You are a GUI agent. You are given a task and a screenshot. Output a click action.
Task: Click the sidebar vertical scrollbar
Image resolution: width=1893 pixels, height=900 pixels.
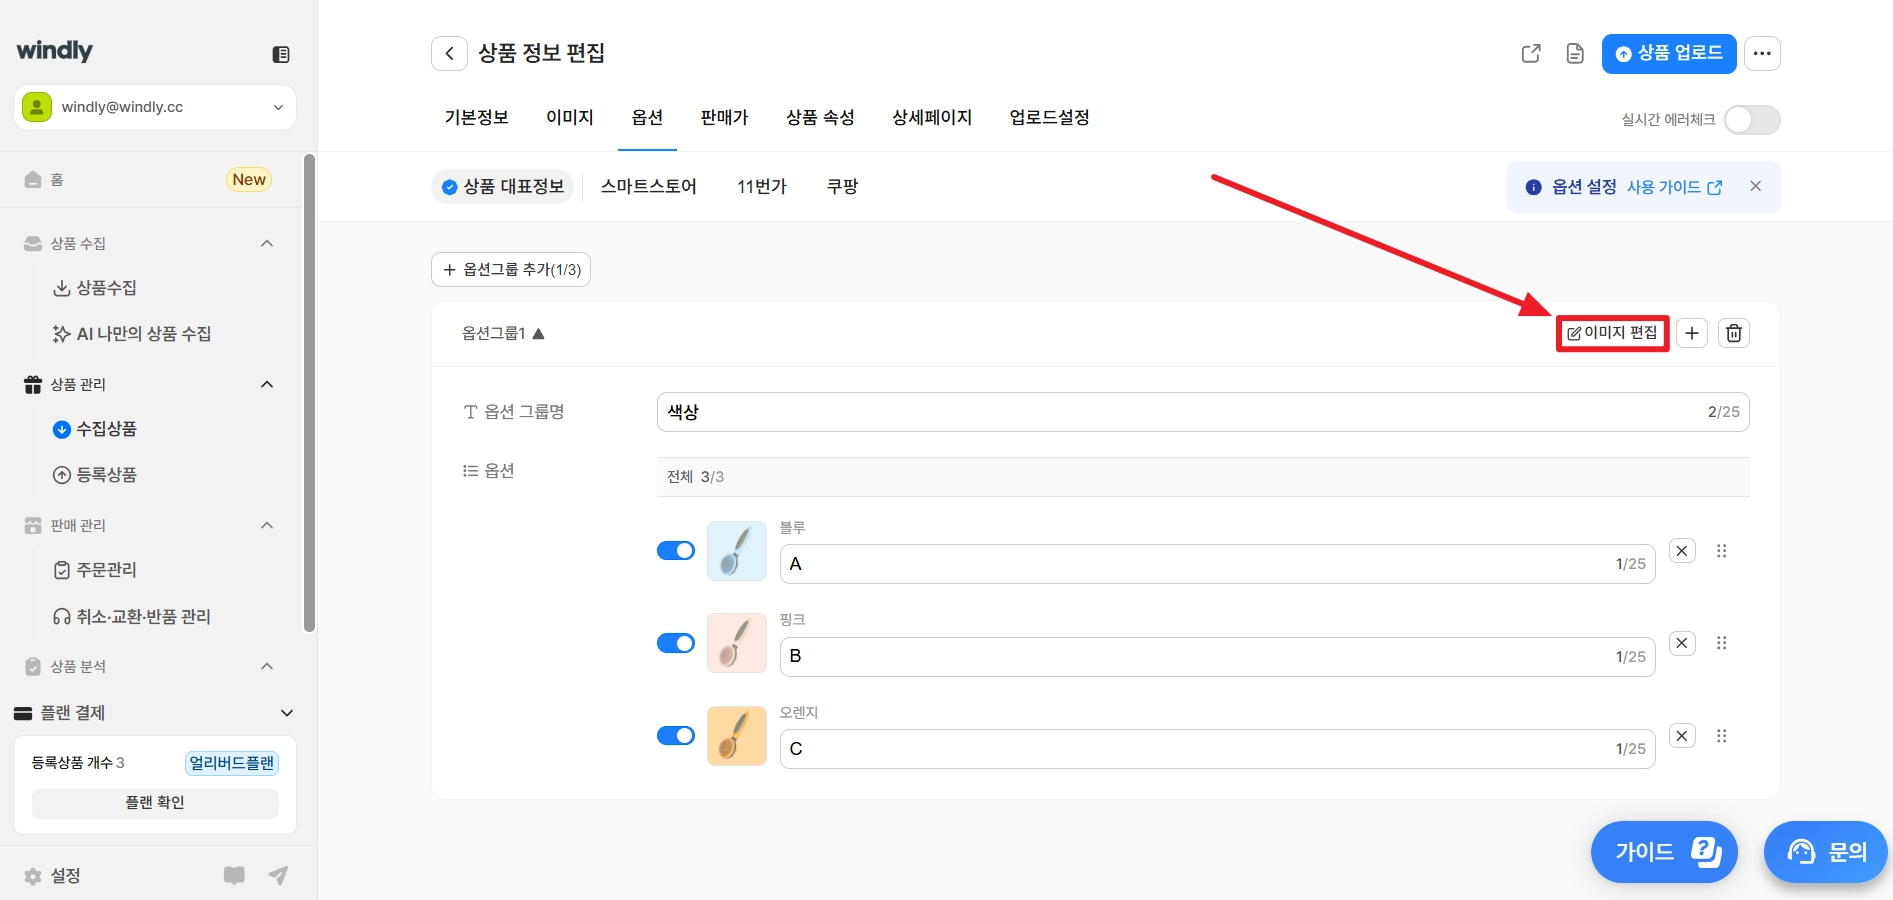pyautogui.click(x=309, y=393)
